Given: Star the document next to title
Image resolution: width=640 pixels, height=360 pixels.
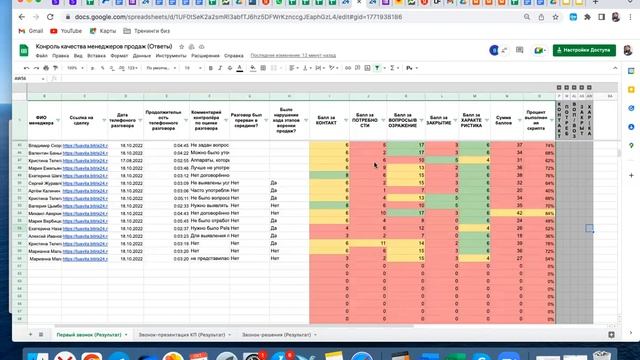Looking at the screenshot, I should [x=182, y=47].
